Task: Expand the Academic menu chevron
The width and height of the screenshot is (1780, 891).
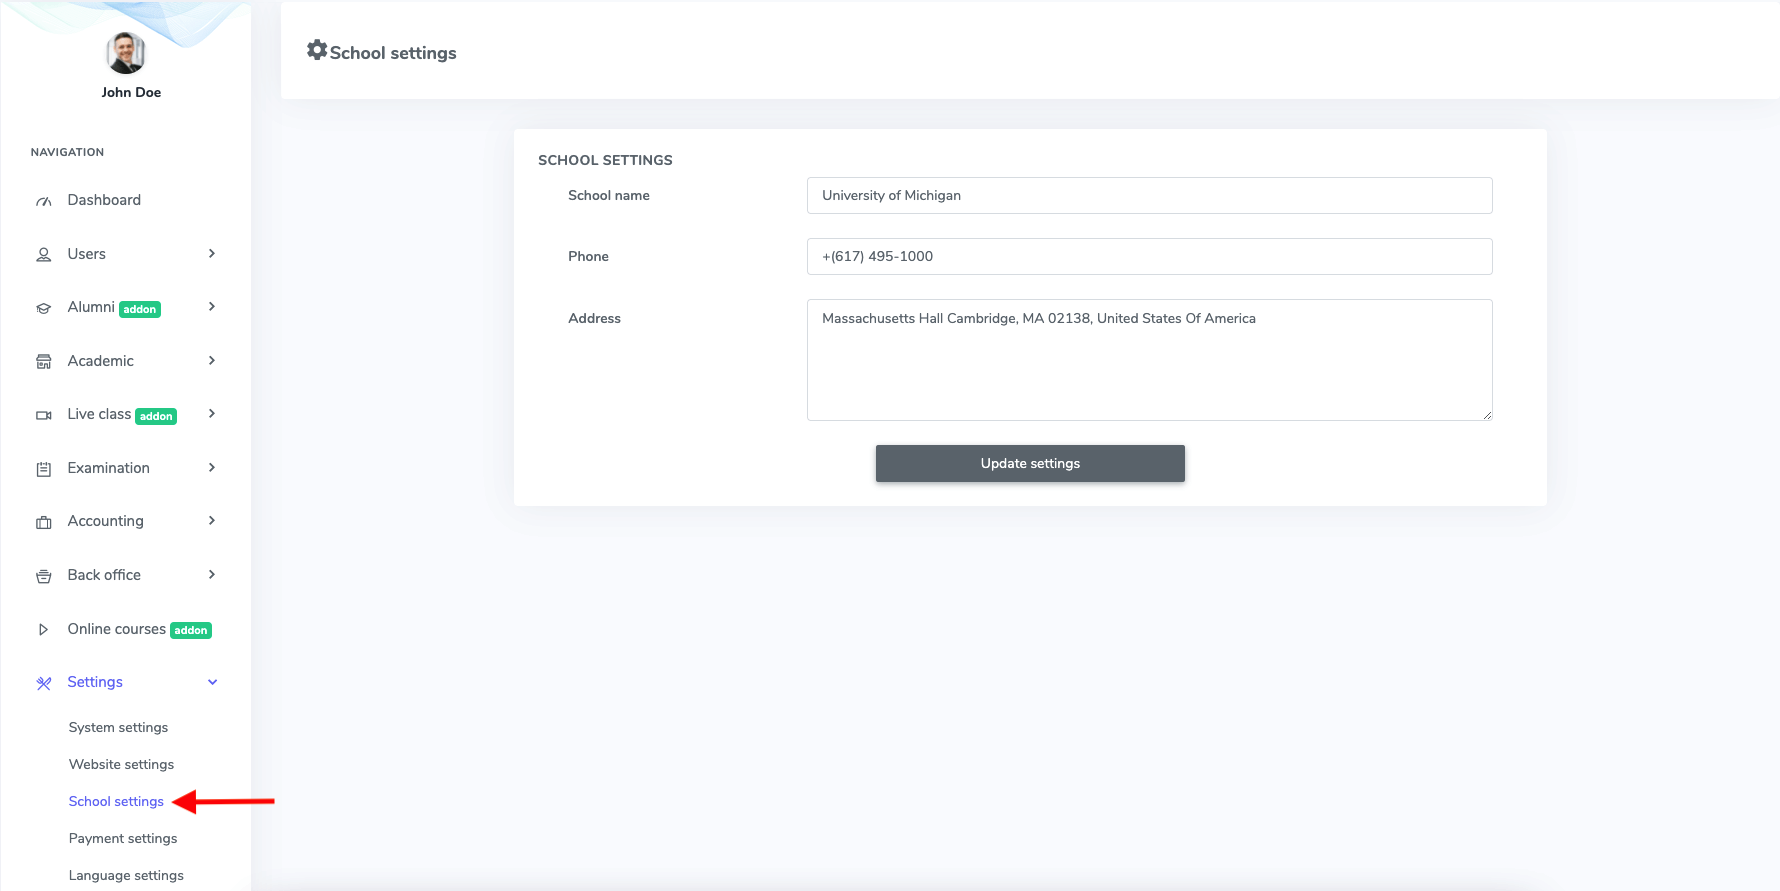Action: coord(212,361)
